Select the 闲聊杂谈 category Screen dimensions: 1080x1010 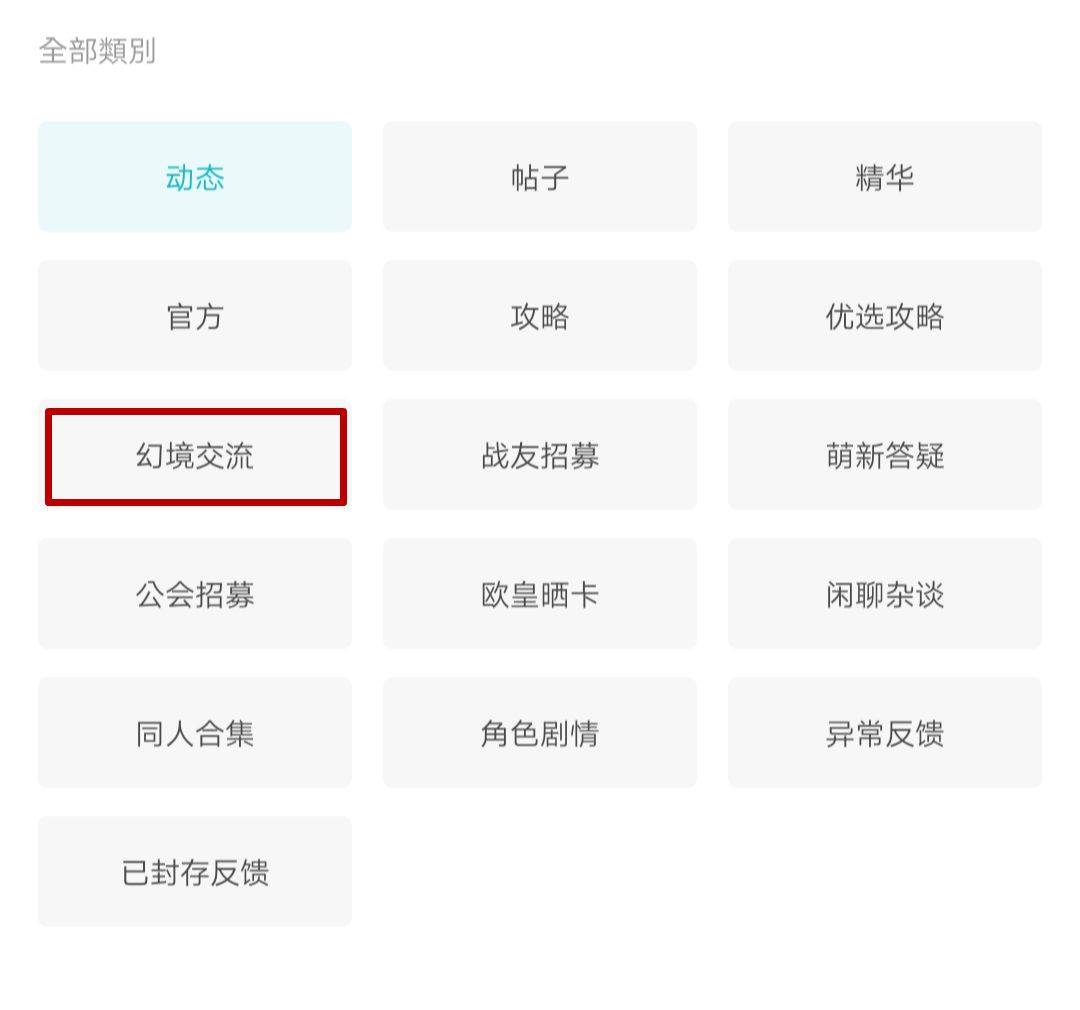tap(885, 594)
